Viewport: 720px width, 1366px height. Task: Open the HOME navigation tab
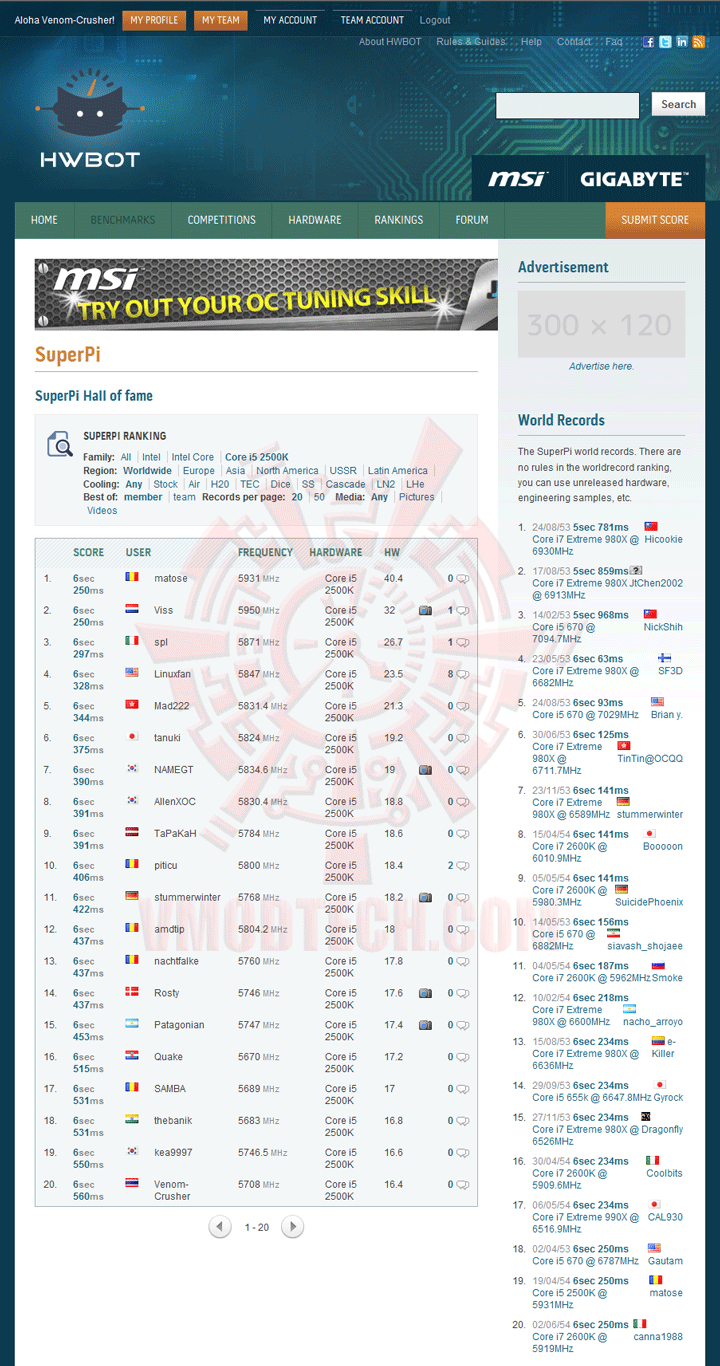click(44, 220)
